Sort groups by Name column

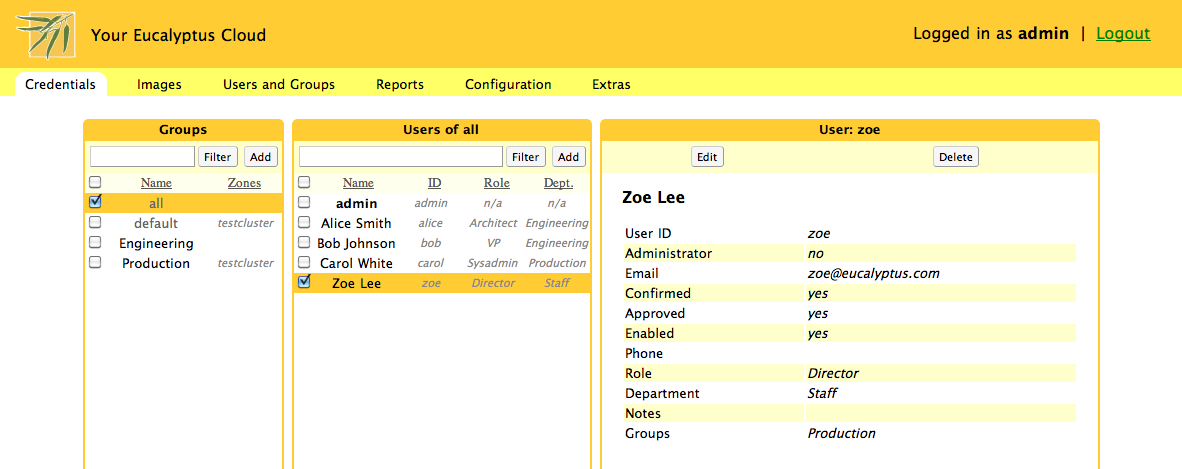coord(156,182)
